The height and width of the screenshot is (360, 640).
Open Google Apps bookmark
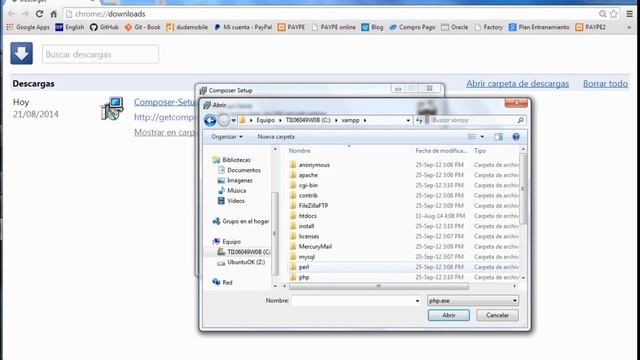(28, 27)
